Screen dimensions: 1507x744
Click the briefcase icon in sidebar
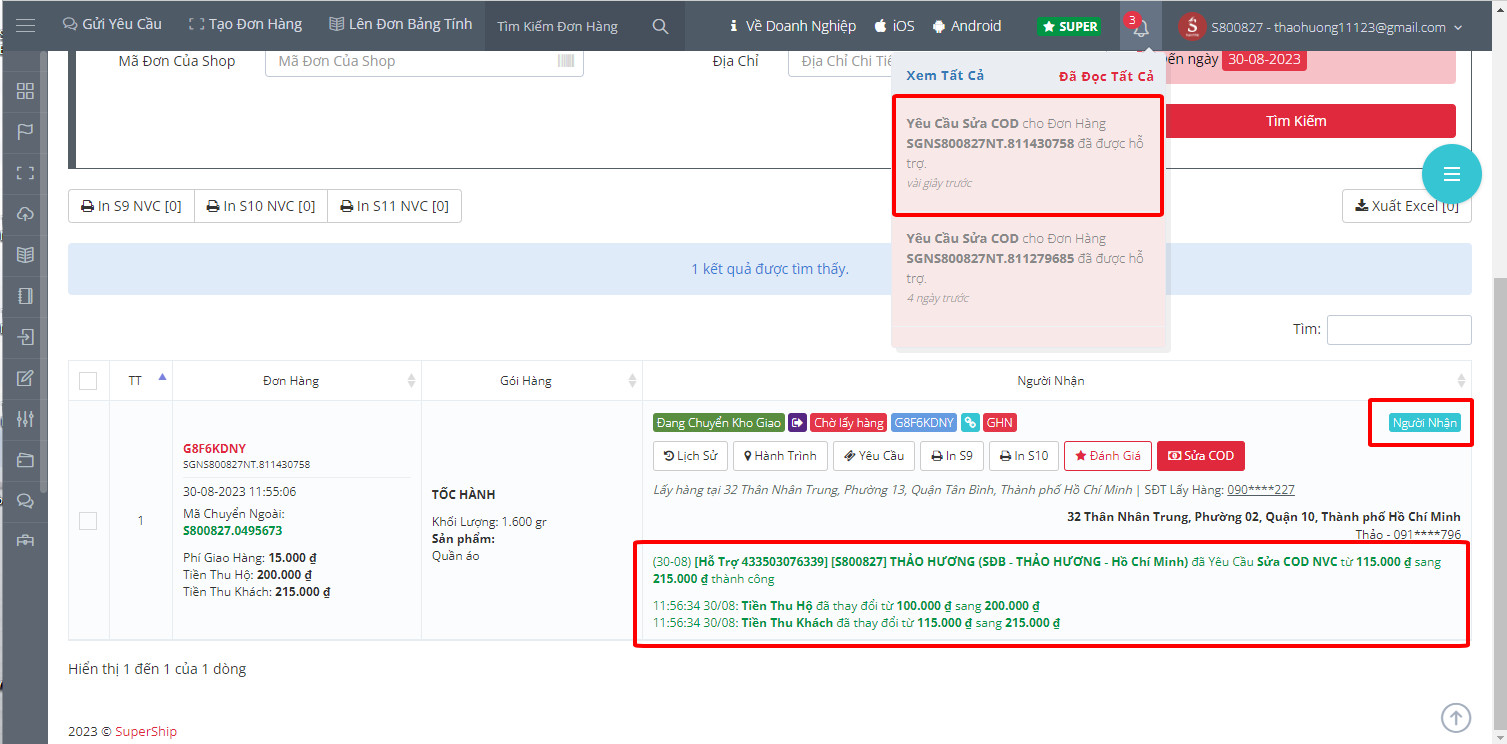pyautogui.click(x=25, y=541)
